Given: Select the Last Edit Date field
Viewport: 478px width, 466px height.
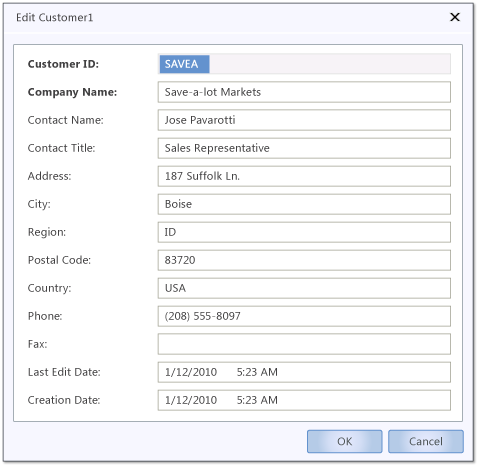Looking at the screenshot, I should click(x=304, y=372).
